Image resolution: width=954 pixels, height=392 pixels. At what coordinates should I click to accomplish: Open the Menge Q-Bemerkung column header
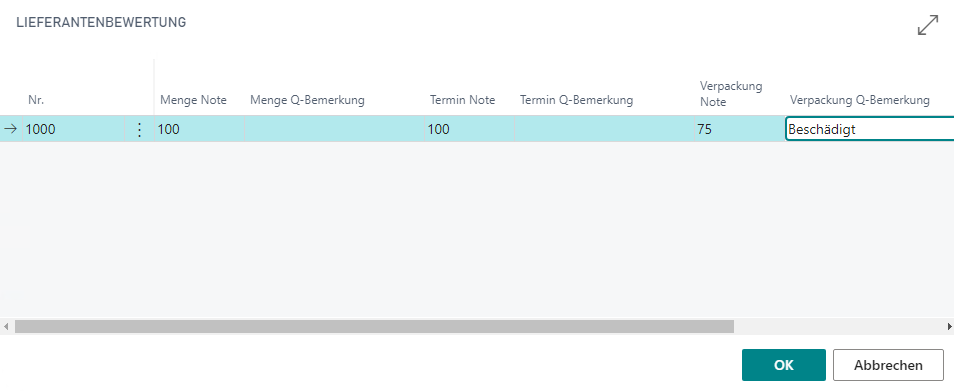coord(307,100)
